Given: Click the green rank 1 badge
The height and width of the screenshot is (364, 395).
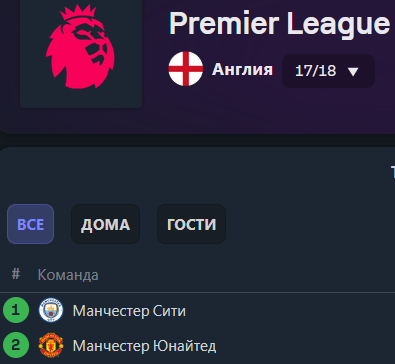Looking at the screenshot, I should [x=16, y=310].
